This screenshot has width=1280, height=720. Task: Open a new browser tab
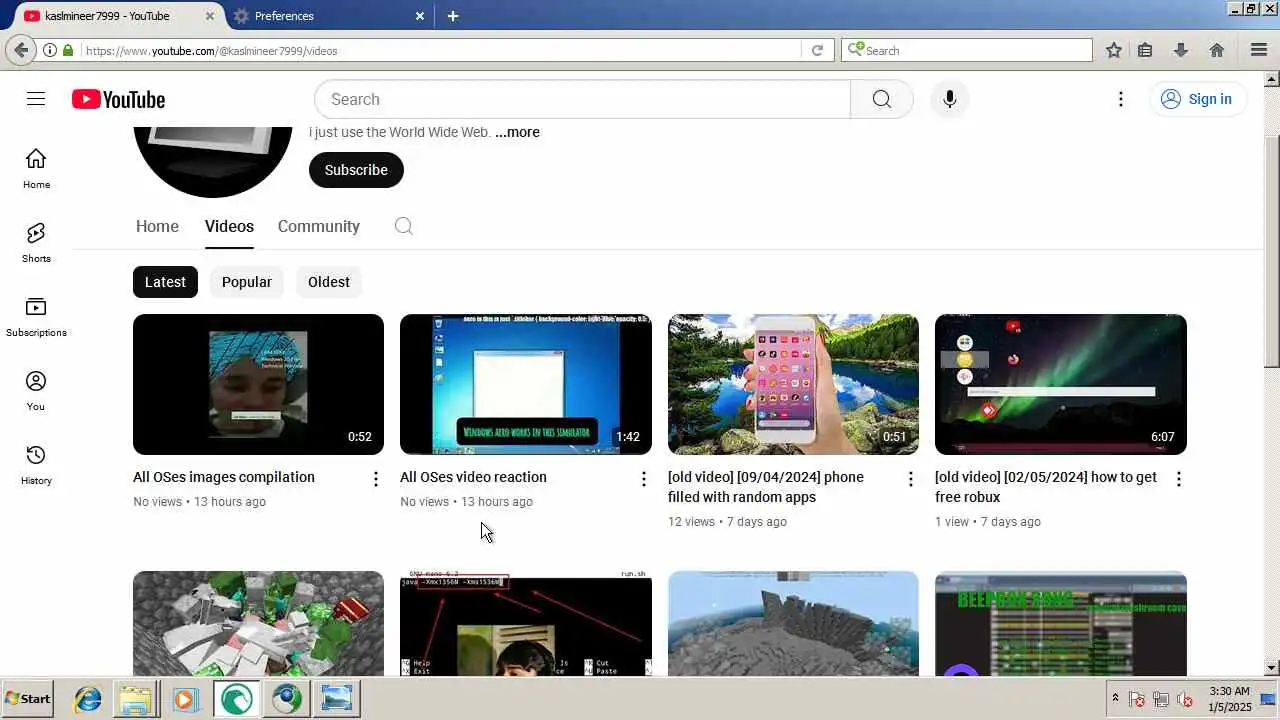click(x=453, y=16)
